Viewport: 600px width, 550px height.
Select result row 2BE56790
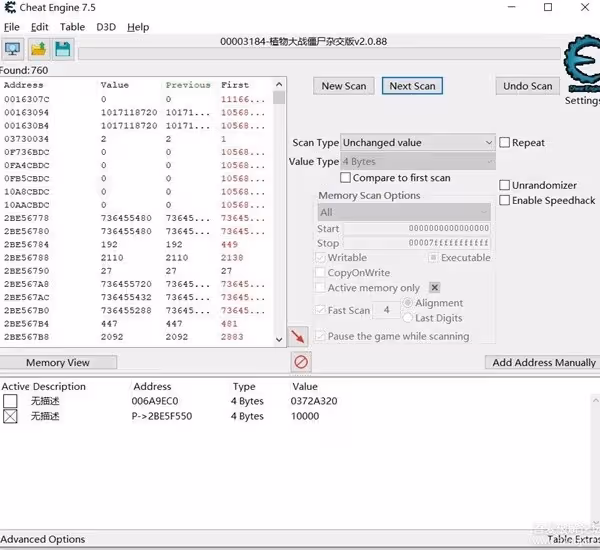tap(137, 271)
